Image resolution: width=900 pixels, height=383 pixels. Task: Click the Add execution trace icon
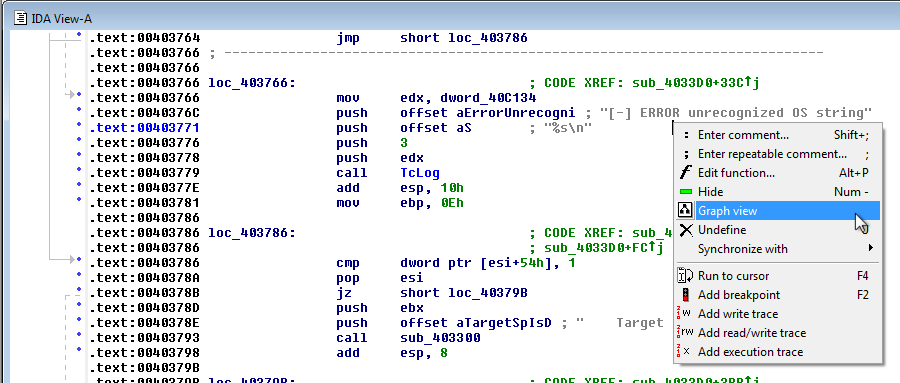[x=685, y=351]
